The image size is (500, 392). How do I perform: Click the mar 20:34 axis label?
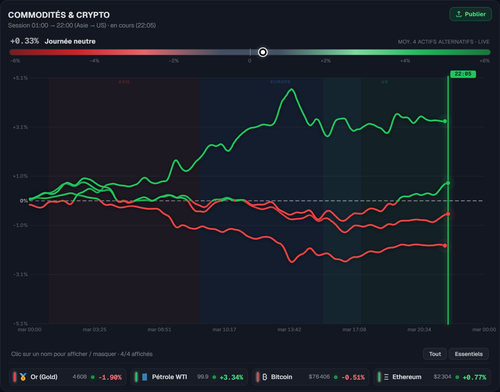(419, 329)
